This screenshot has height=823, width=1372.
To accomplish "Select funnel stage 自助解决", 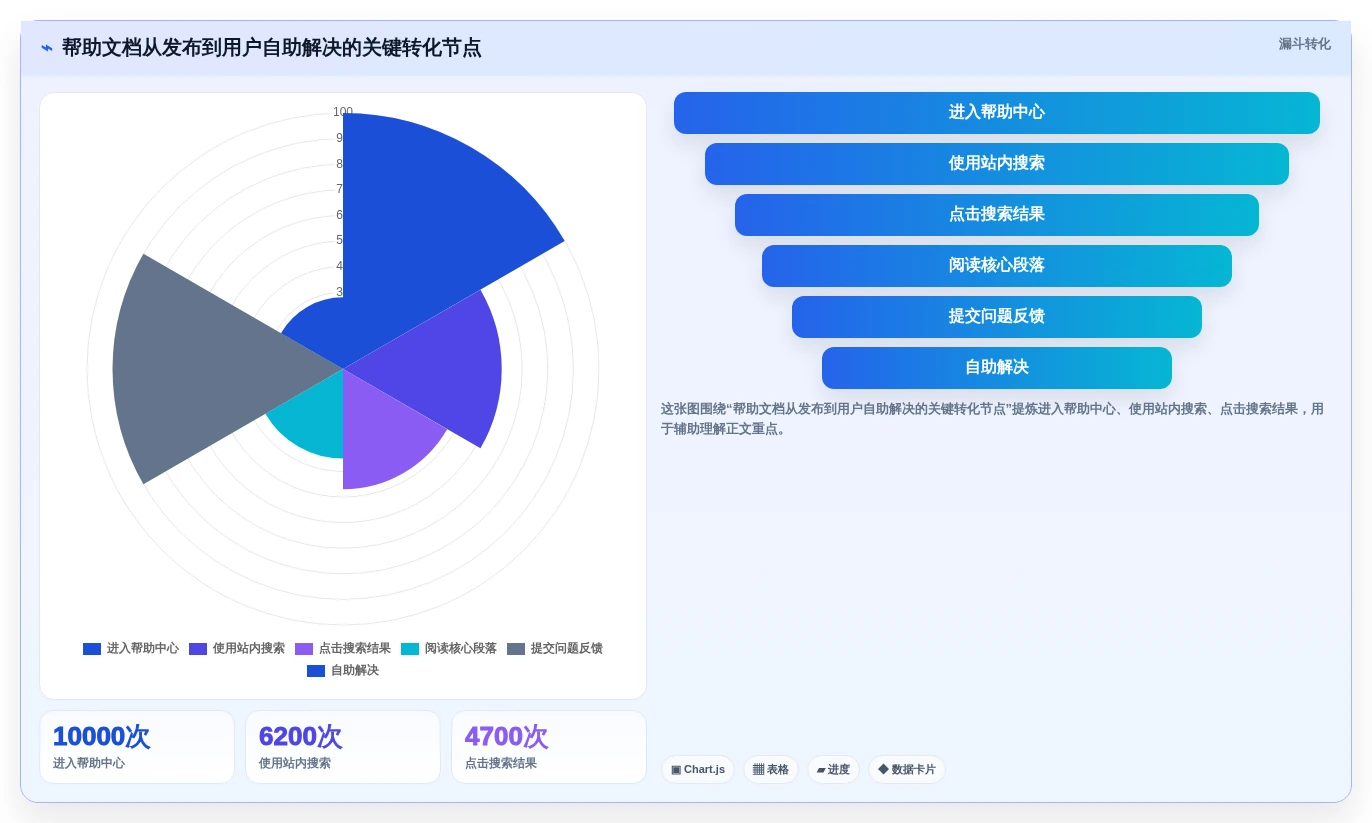I will pos(997,368).
